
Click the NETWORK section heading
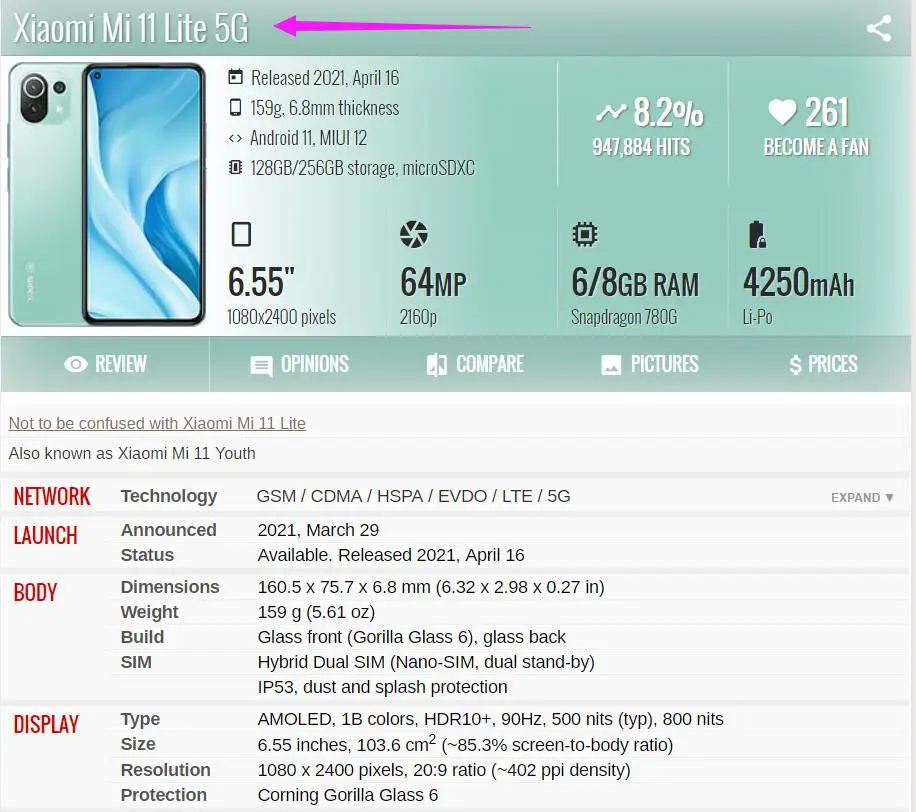[52, 497]
